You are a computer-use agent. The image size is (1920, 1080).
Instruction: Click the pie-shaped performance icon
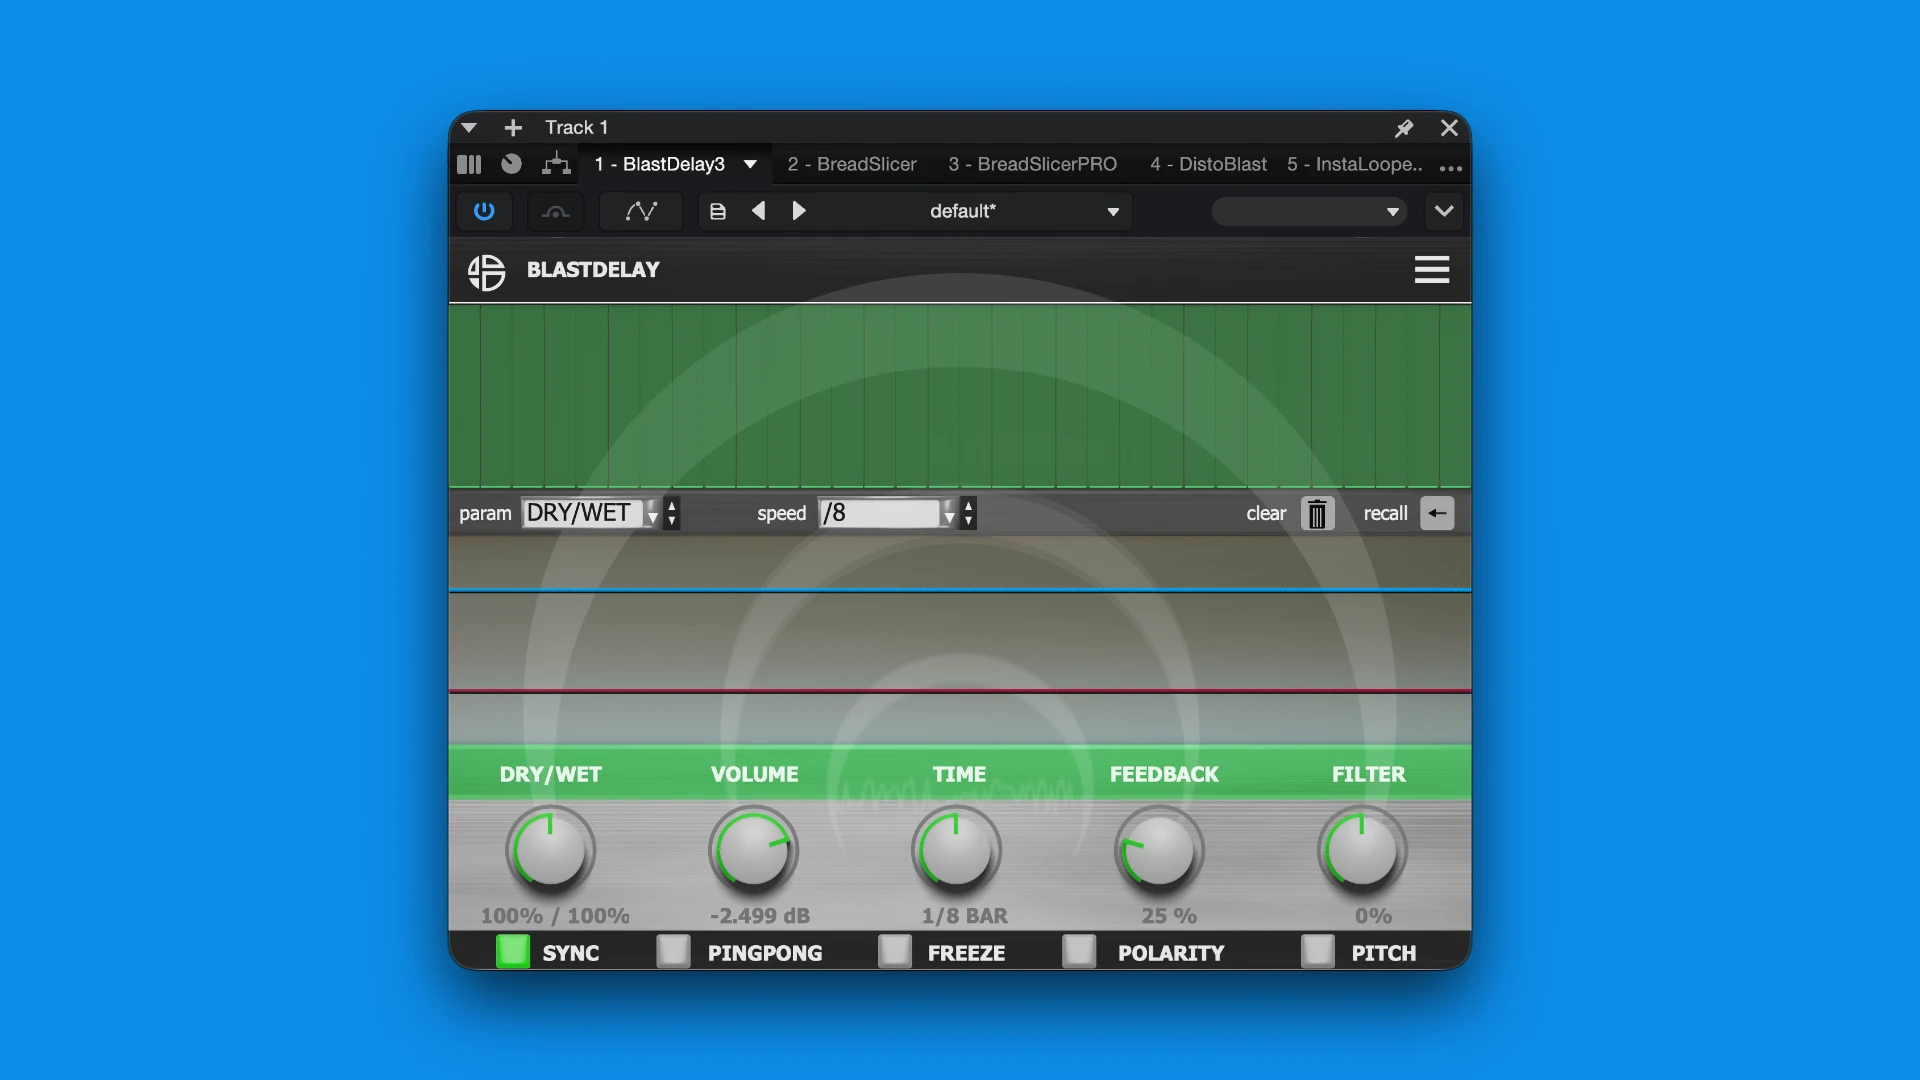pyautogui.click(x=511, y=164)
